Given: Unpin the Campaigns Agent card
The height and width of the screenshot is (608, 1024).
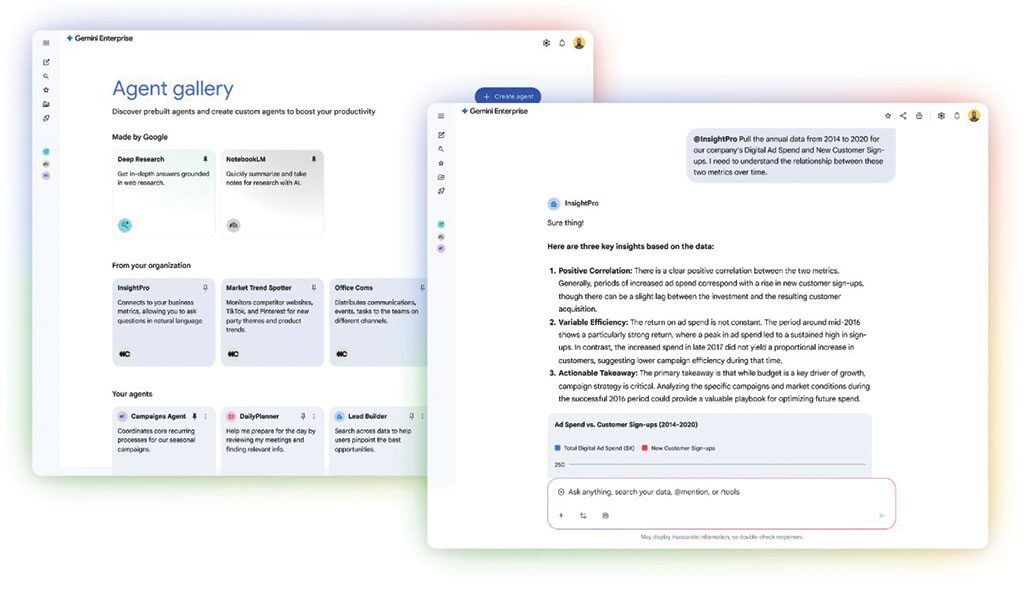Looking at the screenshot, I should point(194,417).
